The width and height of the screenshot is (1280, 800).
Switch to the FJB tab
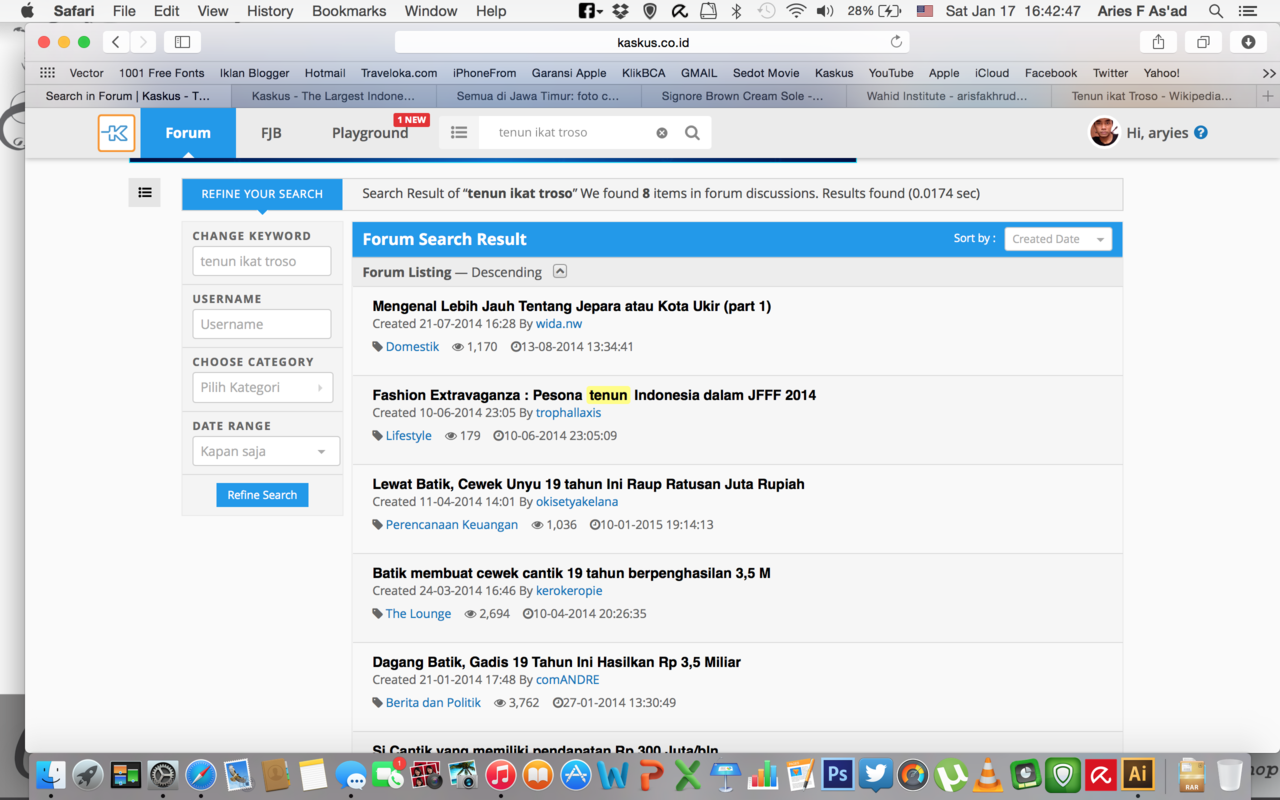click(271, 132)
